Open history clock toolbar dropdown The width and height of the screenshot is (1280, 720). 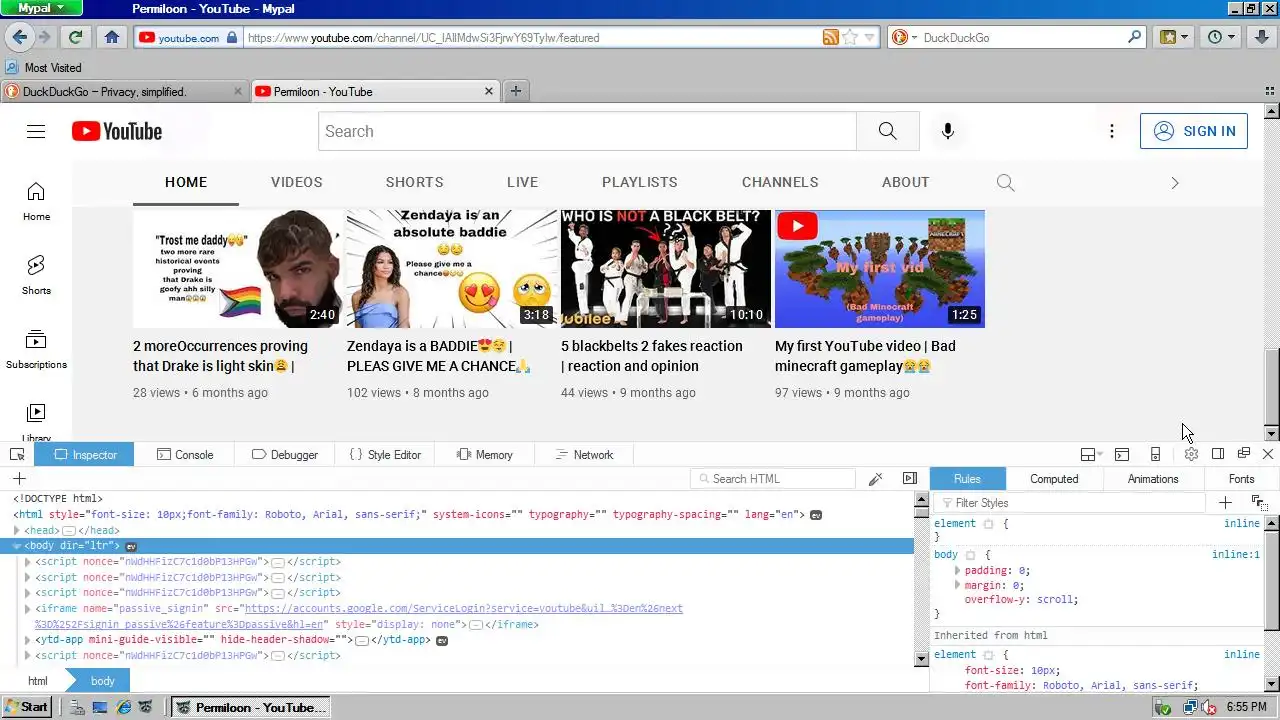tap(1222, 37)
